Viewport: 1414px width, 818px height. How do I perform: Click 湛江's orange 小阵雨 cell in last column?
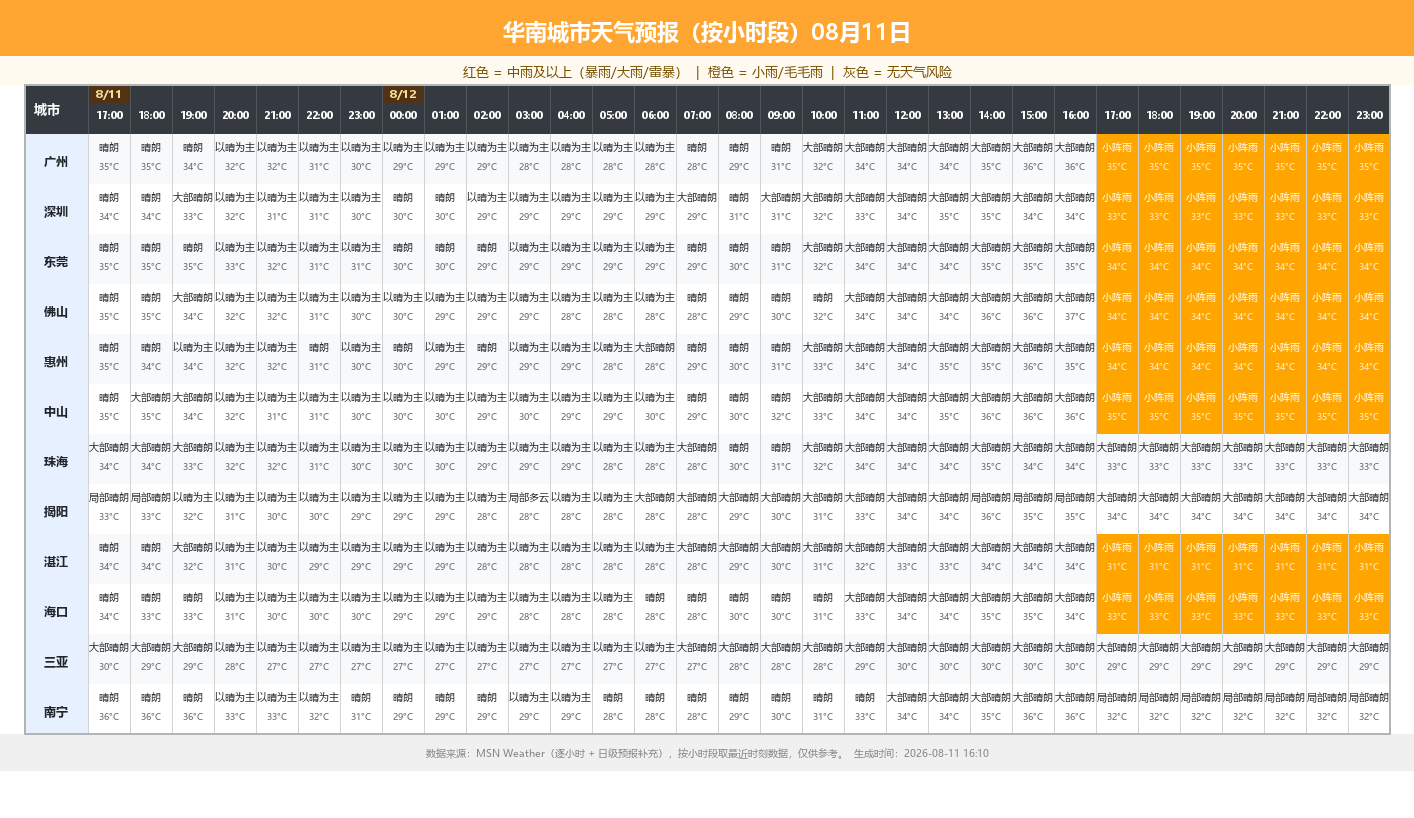click(1369, 559)
